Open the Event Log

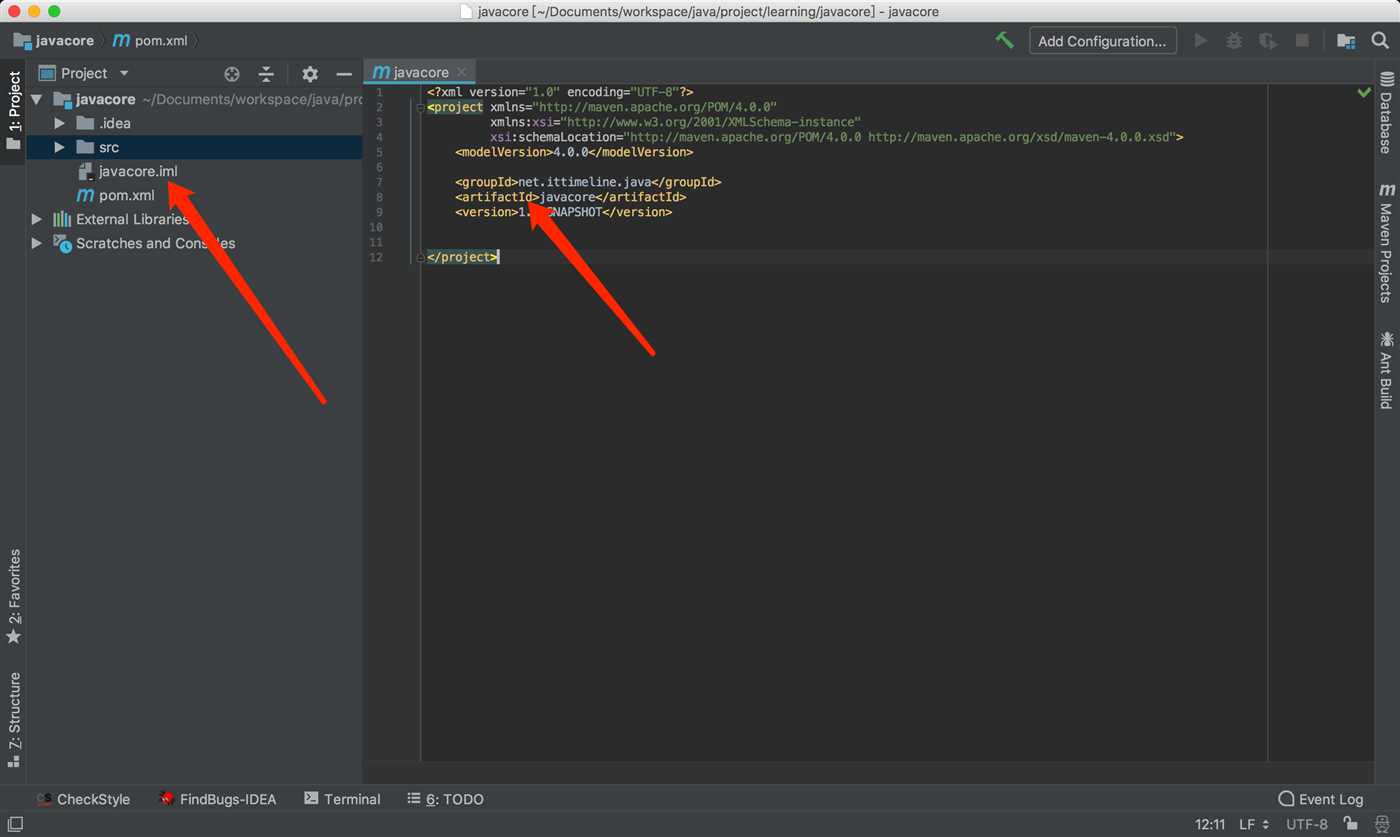tap(1321, 799)
